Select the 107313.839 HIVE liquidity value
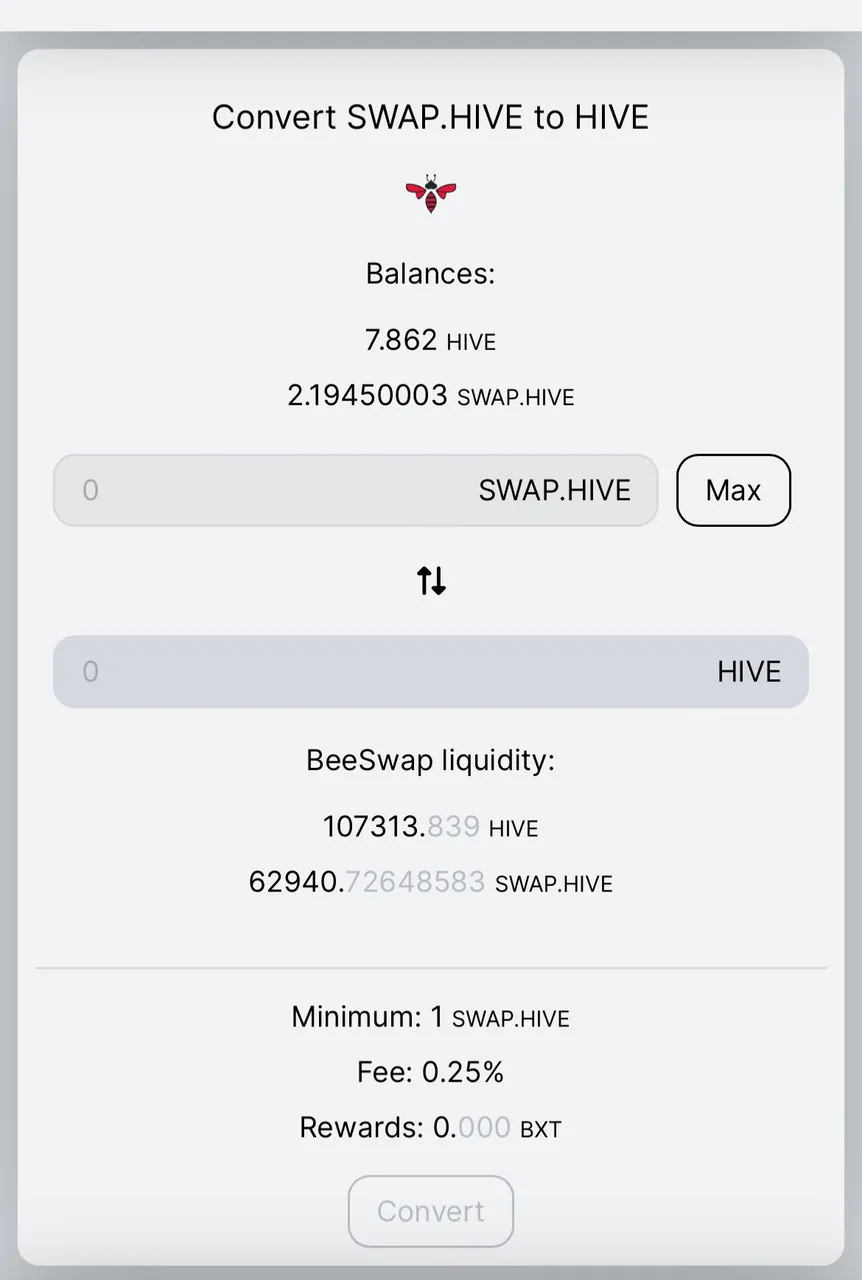Image resolution: width=862 pixels, height=1280 pixels. 431,827
